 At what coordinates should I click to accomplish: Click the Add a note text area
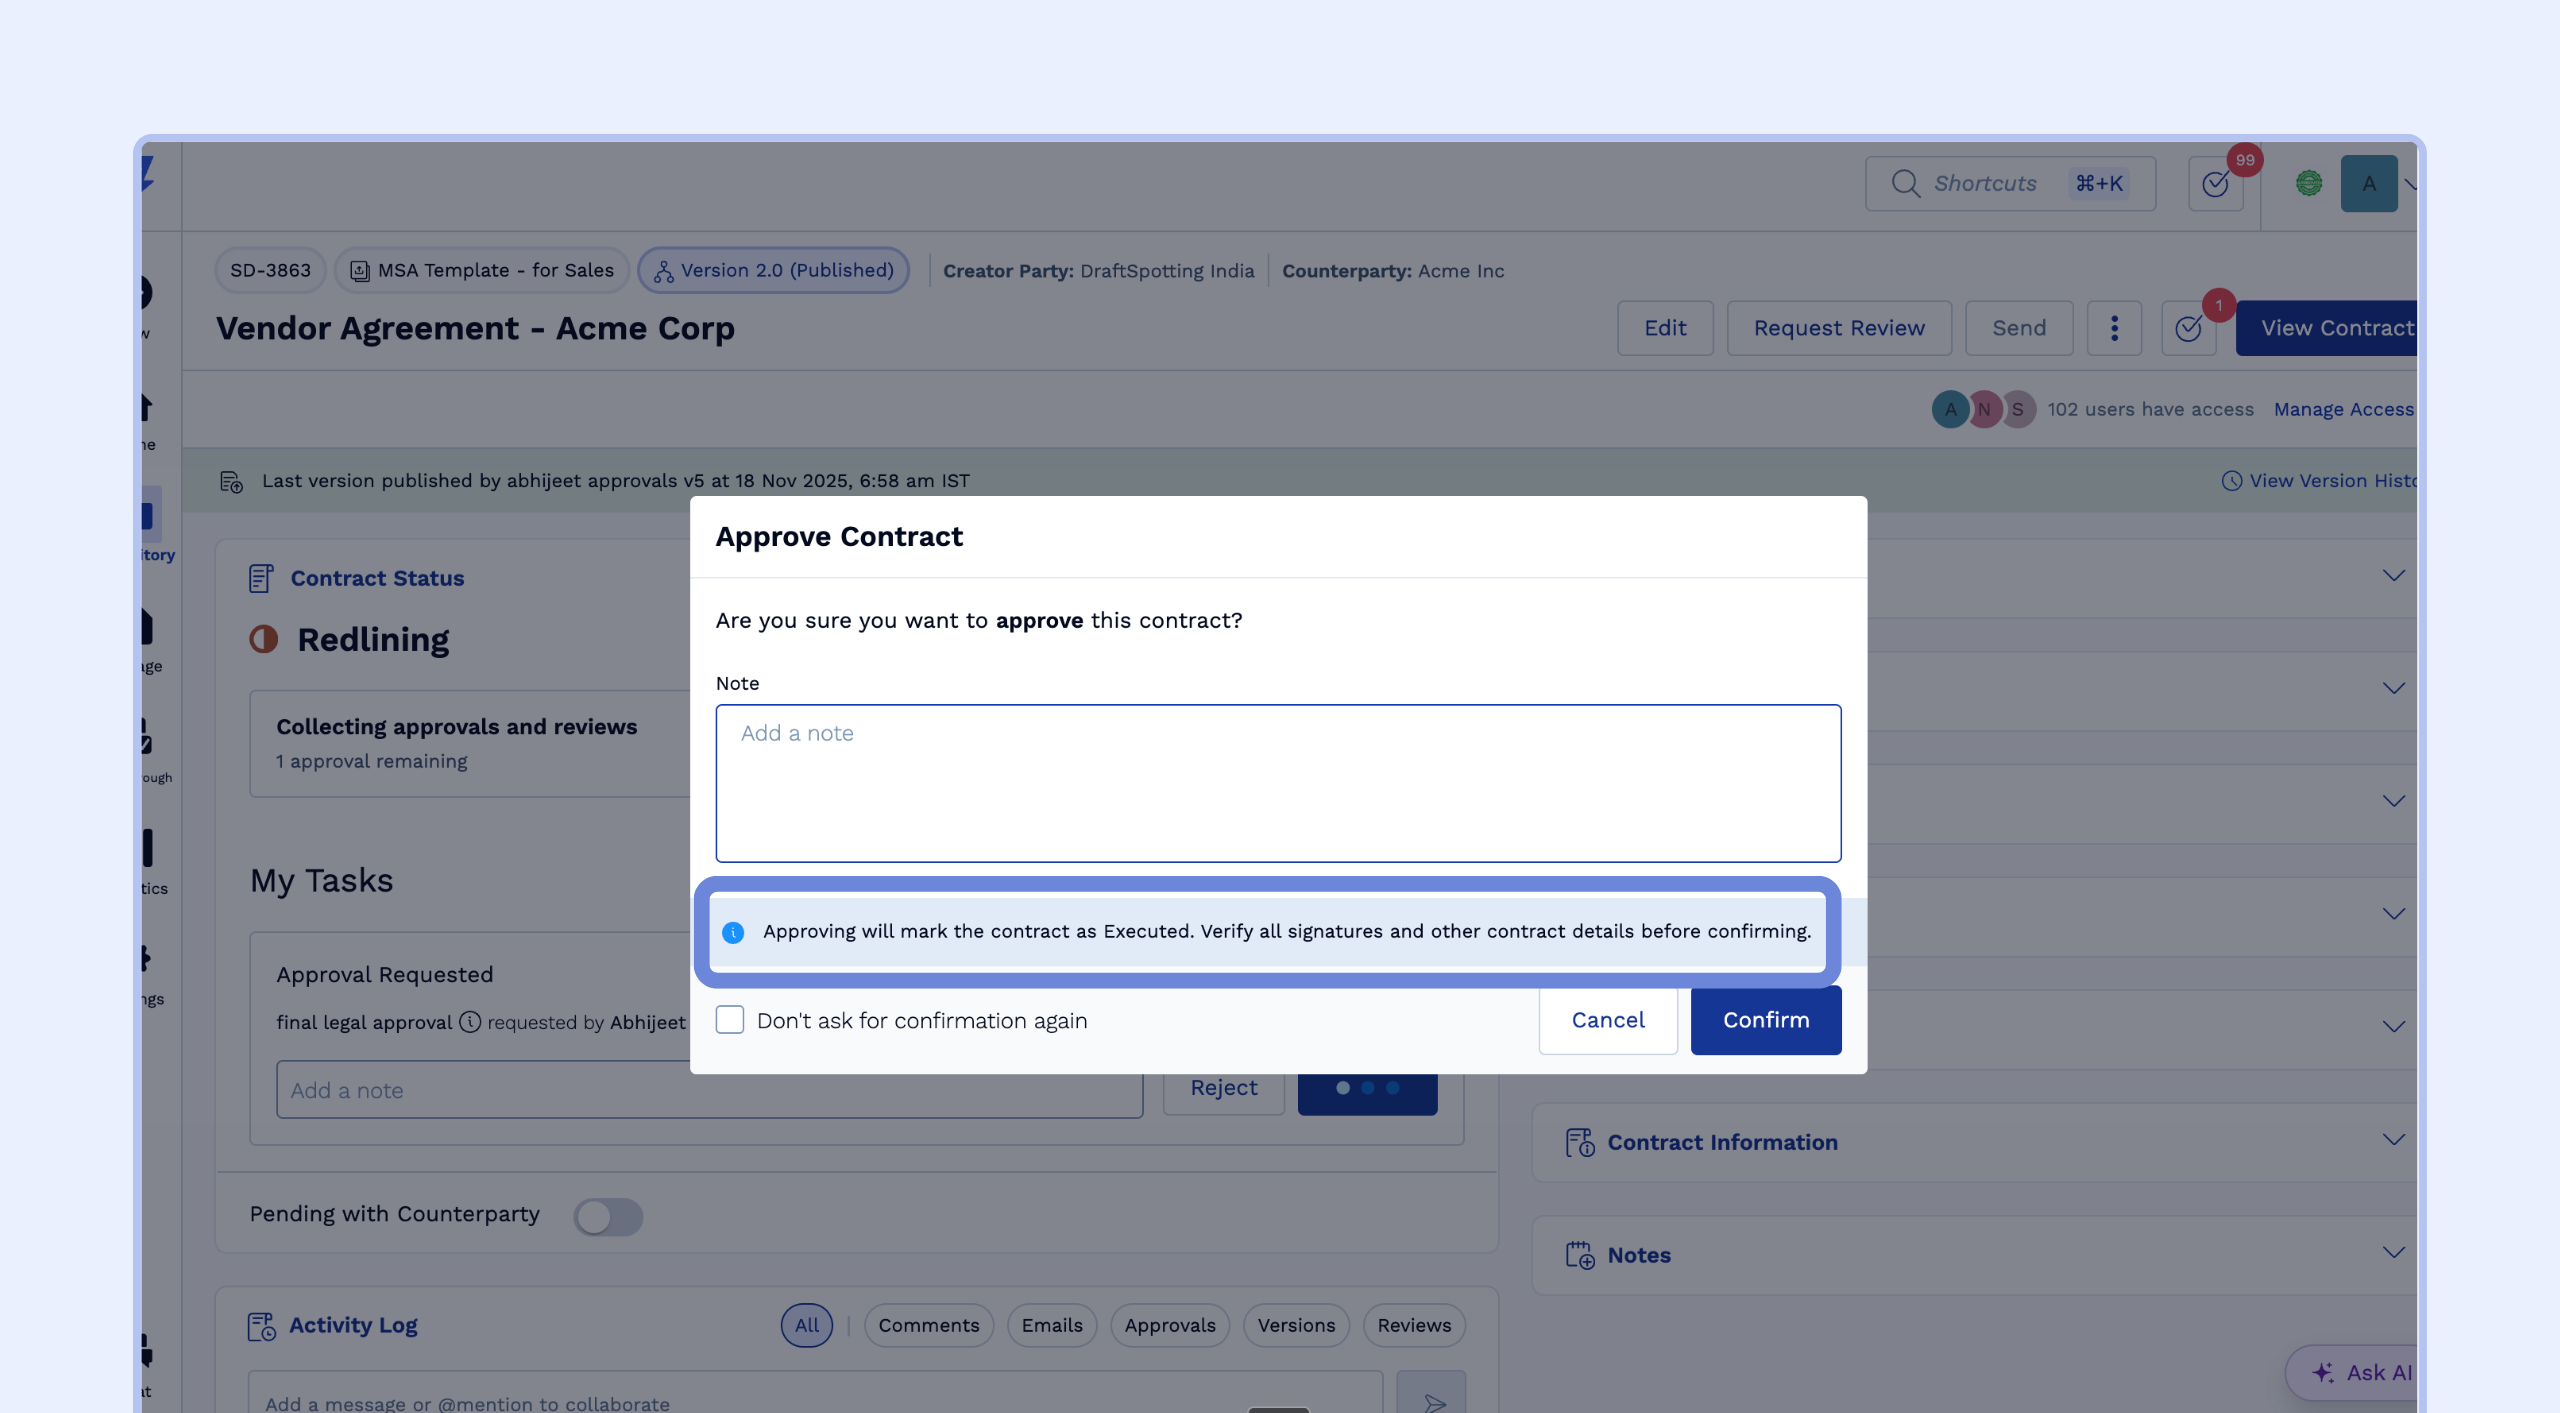(1278, 783)
